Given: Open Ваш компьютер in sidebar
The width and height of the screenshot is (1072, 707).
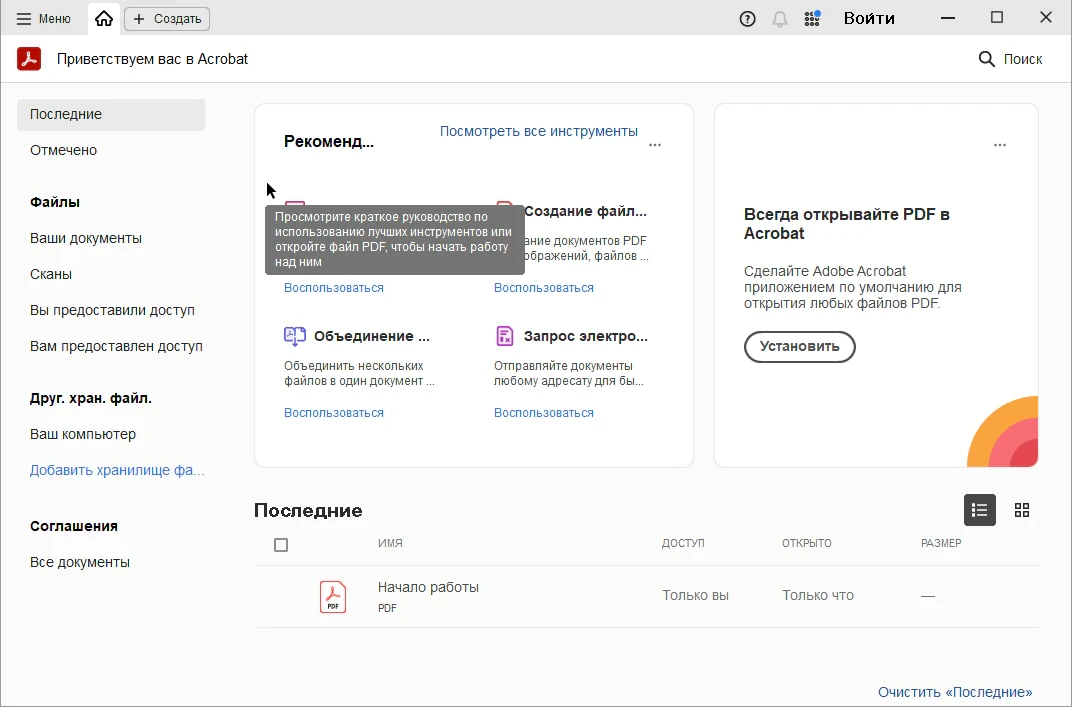Looking at the screenshot, I should (83, 434).
